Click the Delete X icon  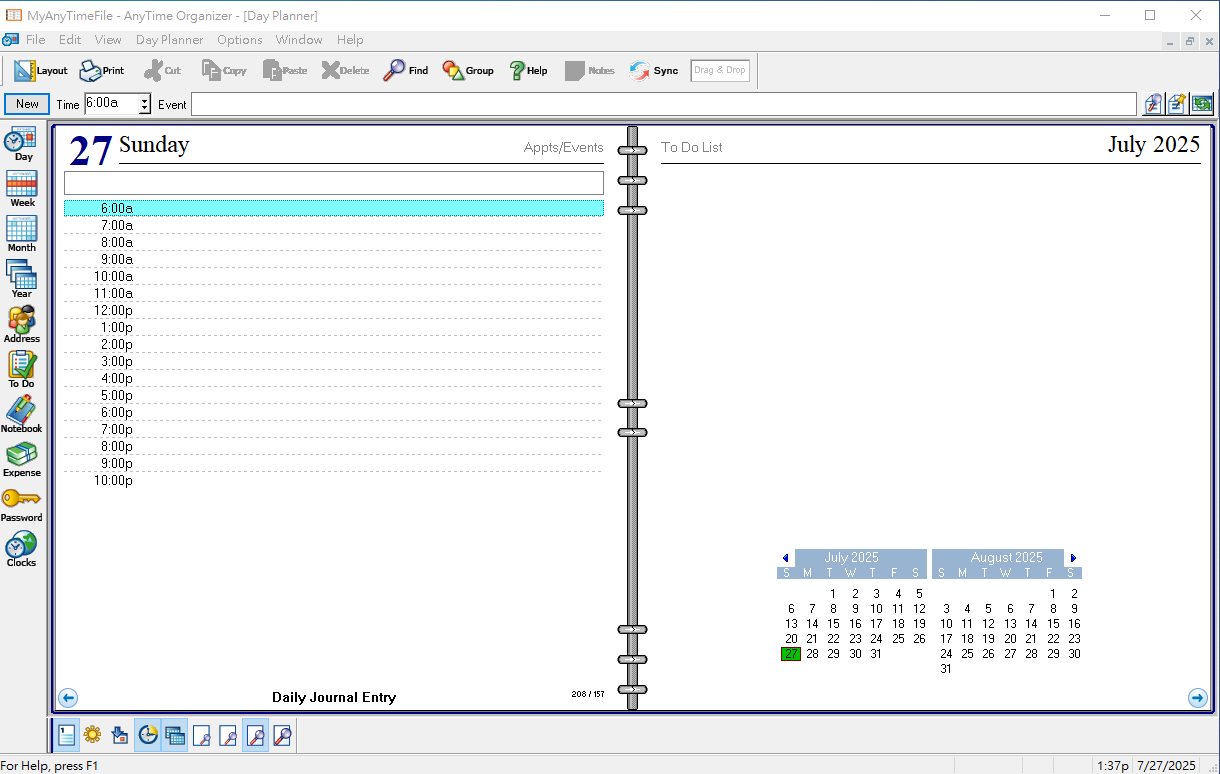click(x=345, y=71)
